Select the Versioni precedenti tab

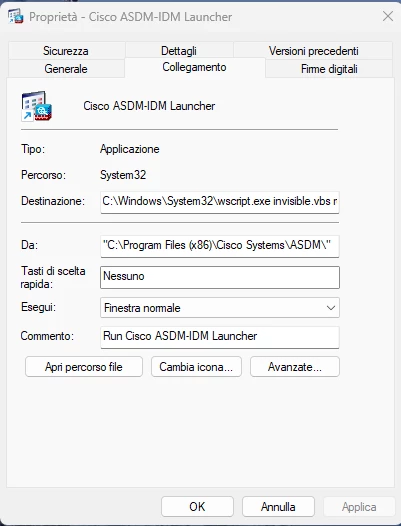point(313,51)
